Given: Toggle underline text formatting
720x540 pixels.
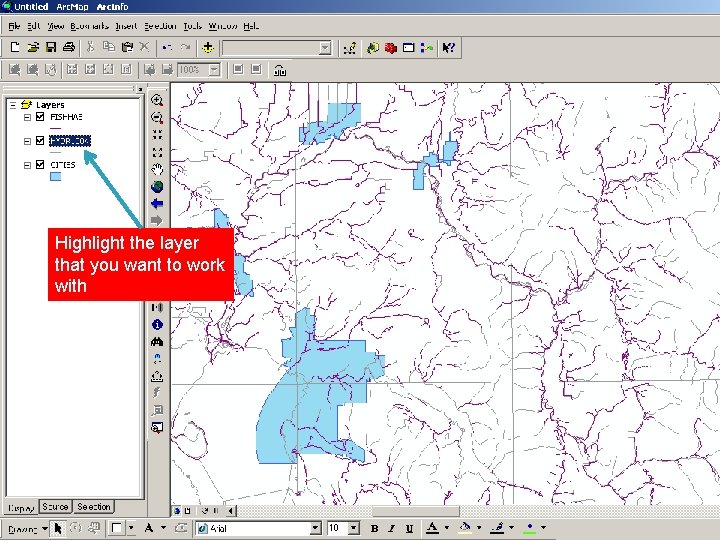Looking at the screenshot, I should coord(409,529).
